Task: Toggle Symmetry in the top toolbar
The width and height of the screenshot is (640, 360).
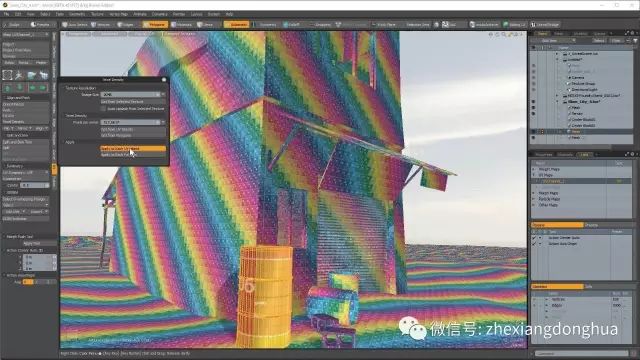Action: pos(265,24)
